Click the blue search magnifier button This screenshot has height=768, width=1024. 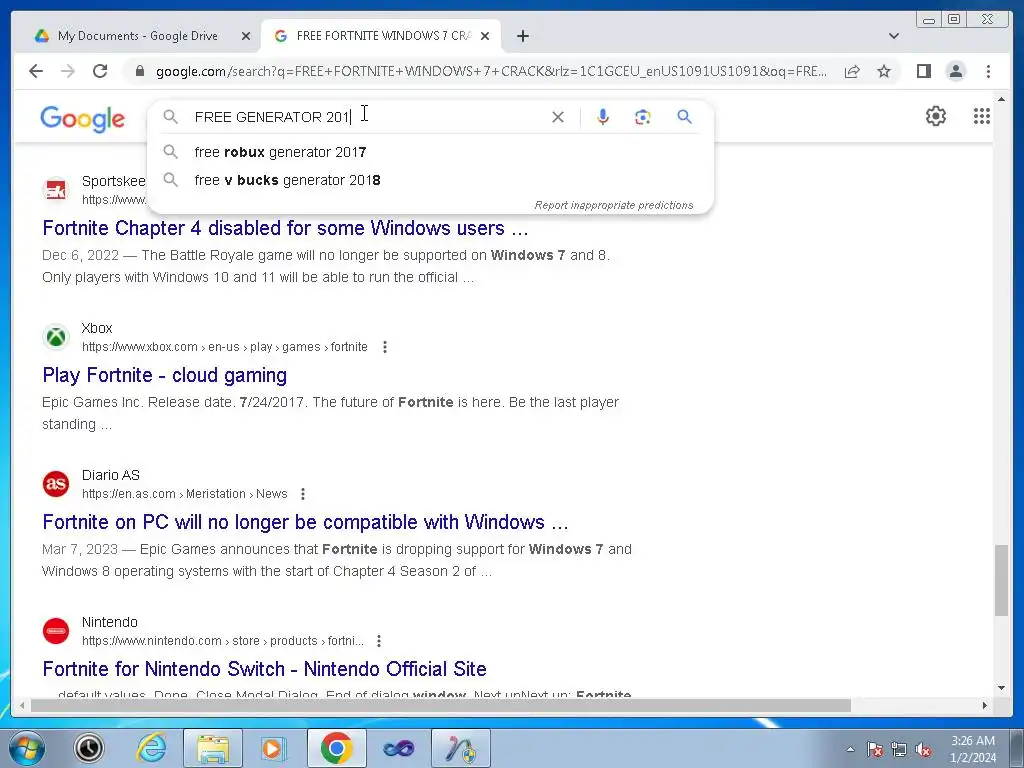click(684, 117)
